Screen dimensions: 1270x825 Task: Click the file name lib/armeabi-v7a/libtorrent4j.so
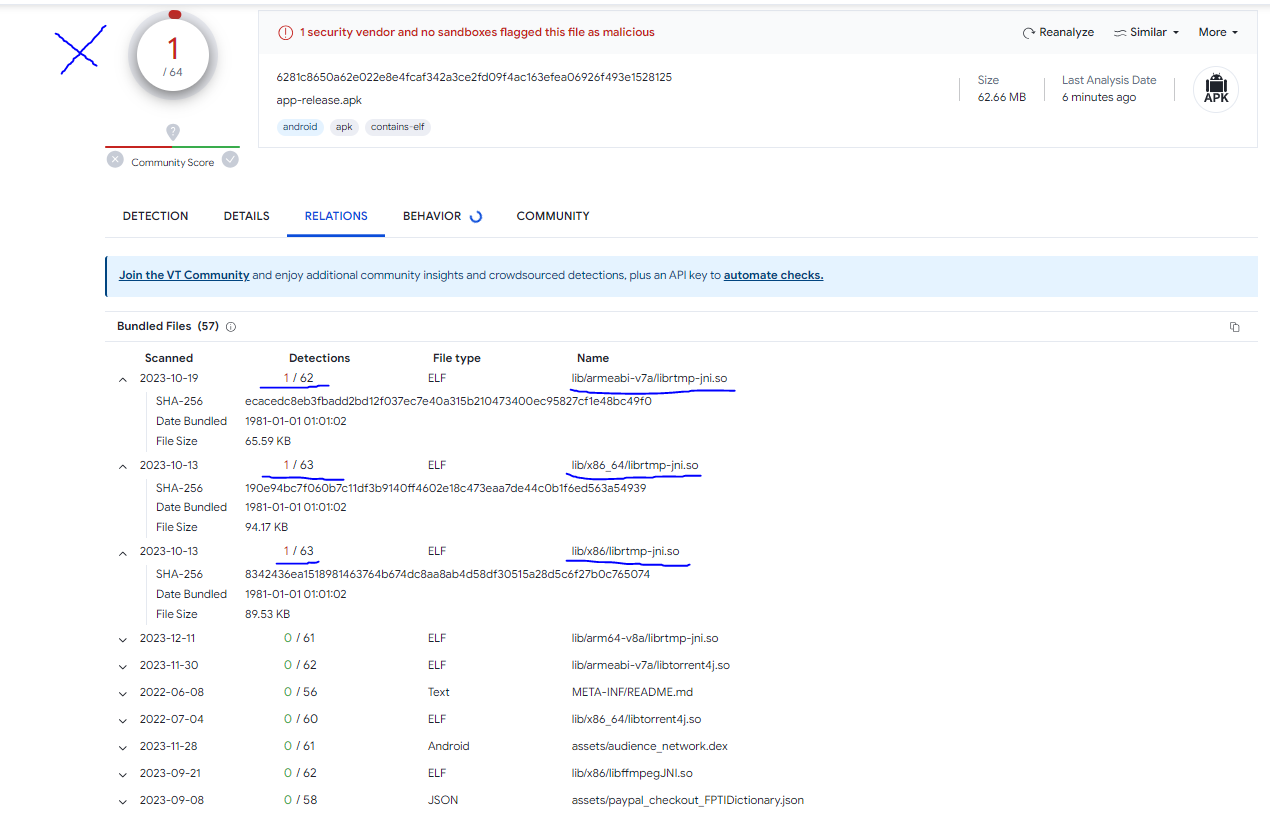651,665
